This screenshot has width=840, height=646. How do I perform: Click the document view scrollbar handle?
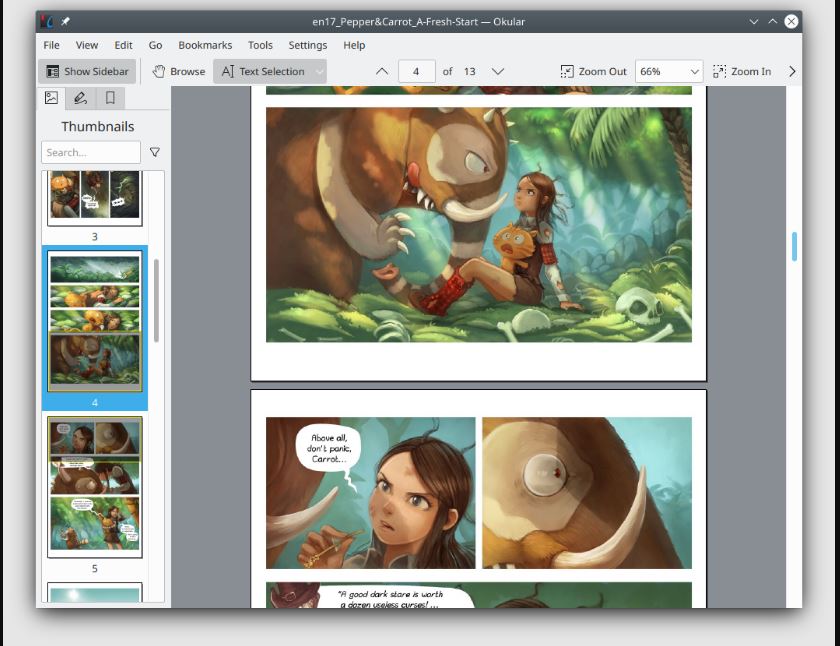[x=794, y=246]
